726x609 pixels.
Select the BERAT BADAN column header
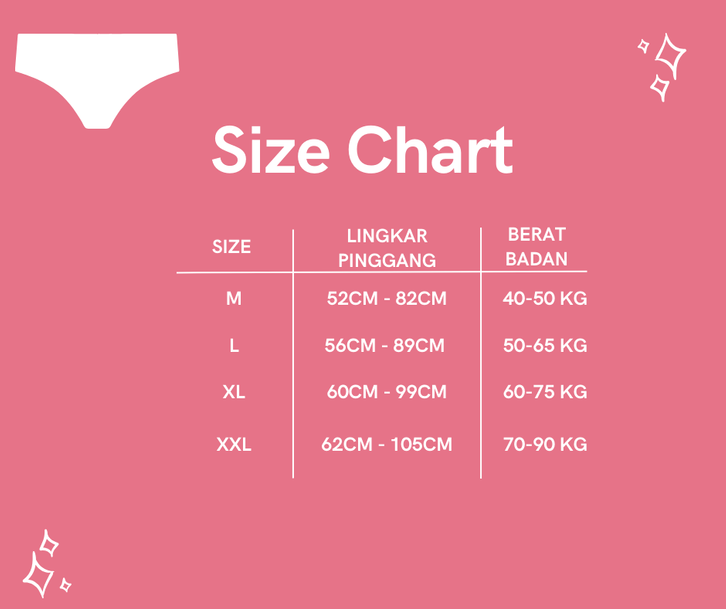(537, 247)
